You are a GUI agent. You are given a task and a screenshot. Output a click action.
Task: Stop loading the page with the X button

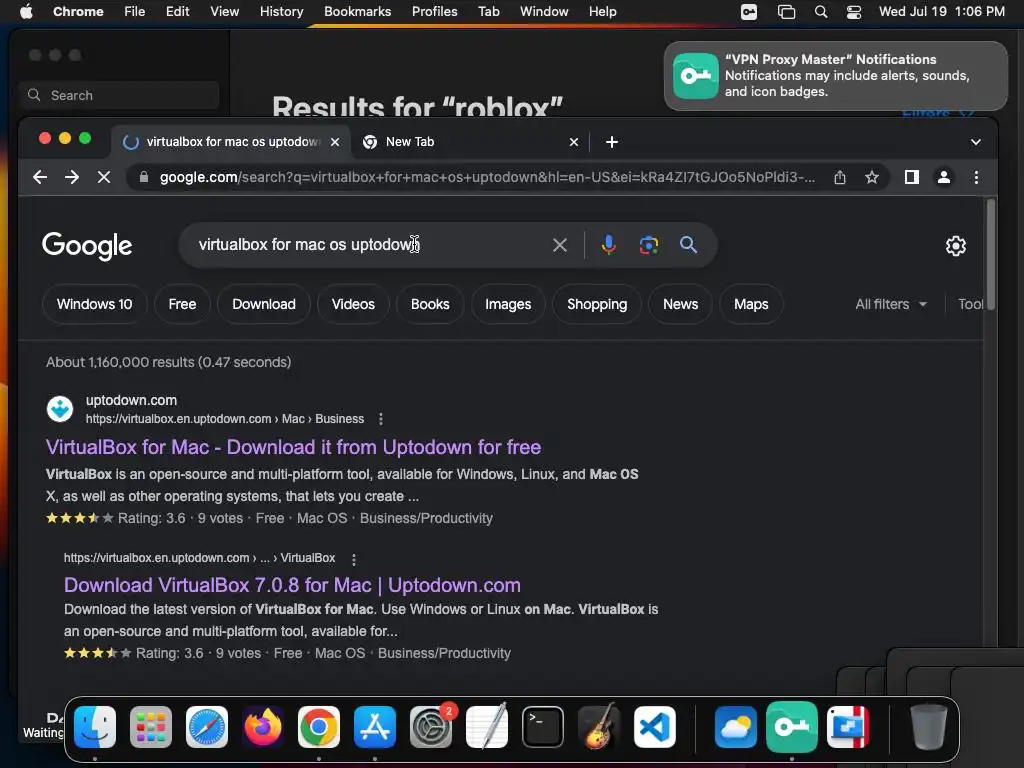pyautogui.click(x=104, y=177)
